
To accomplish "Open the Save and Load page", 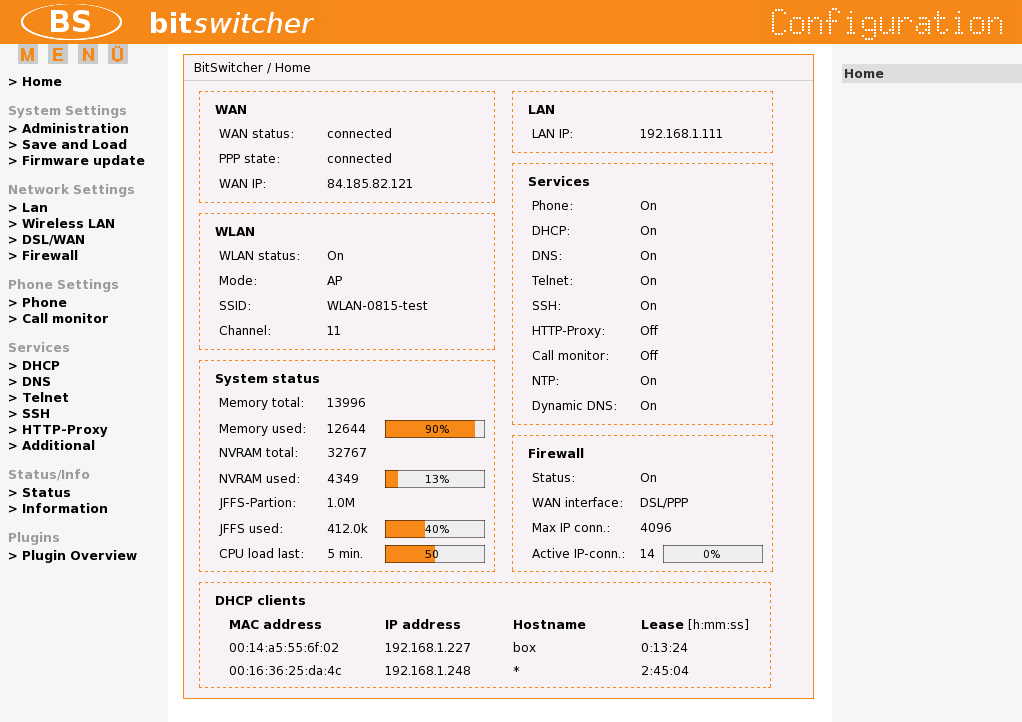I will click(64, 144).
